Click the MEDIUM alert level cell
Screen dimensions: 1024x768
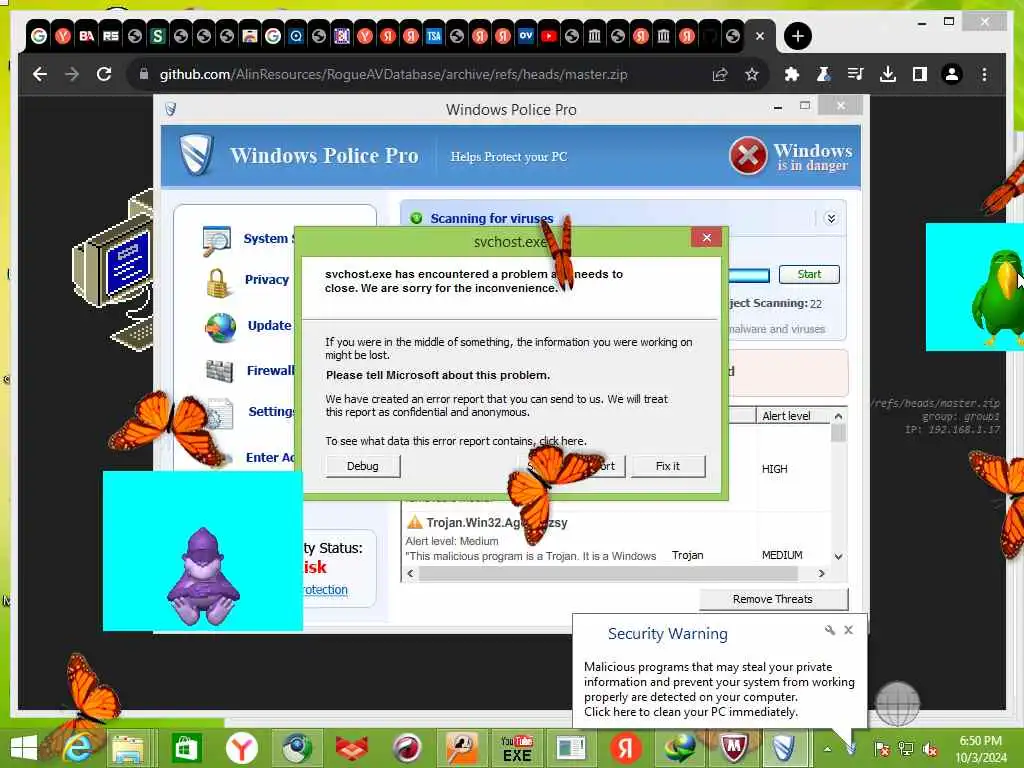tap(782, 555)
